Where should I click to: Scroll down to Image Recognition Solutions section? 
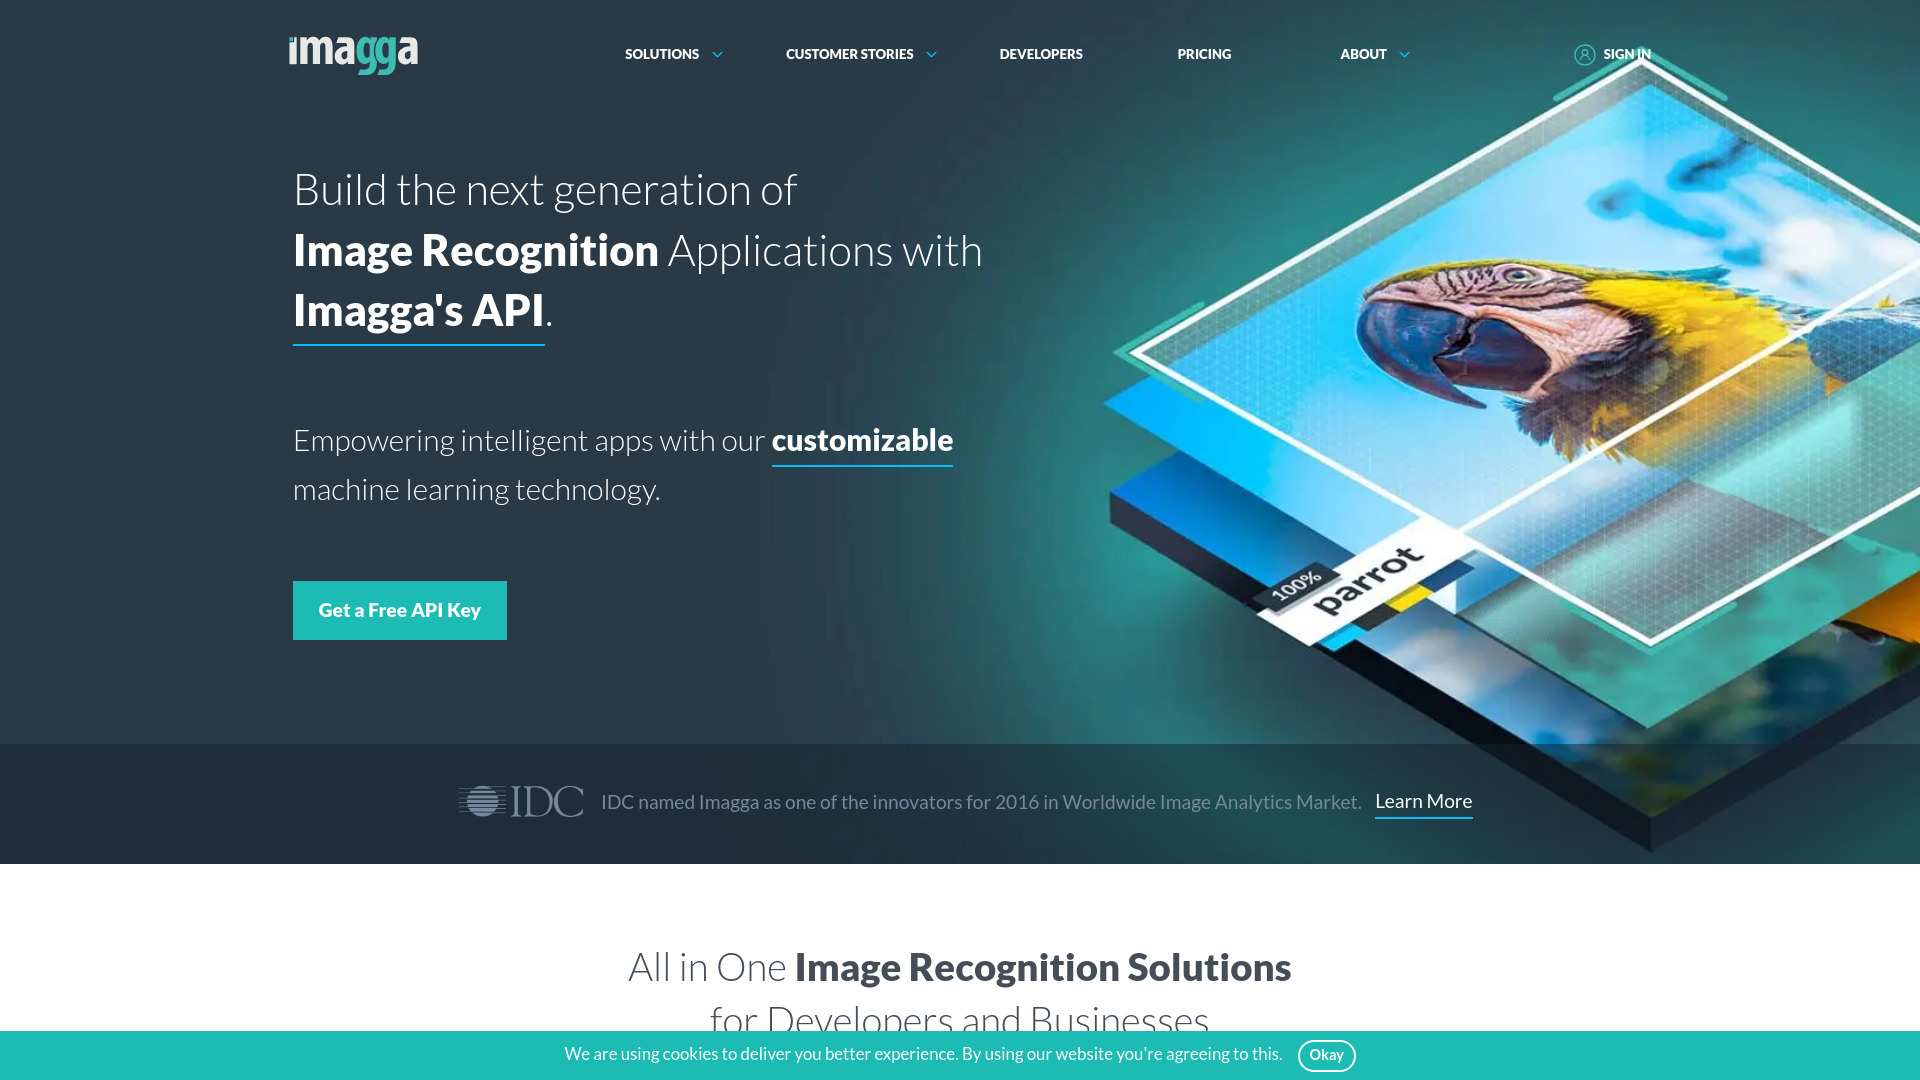[x=960, y=967]
